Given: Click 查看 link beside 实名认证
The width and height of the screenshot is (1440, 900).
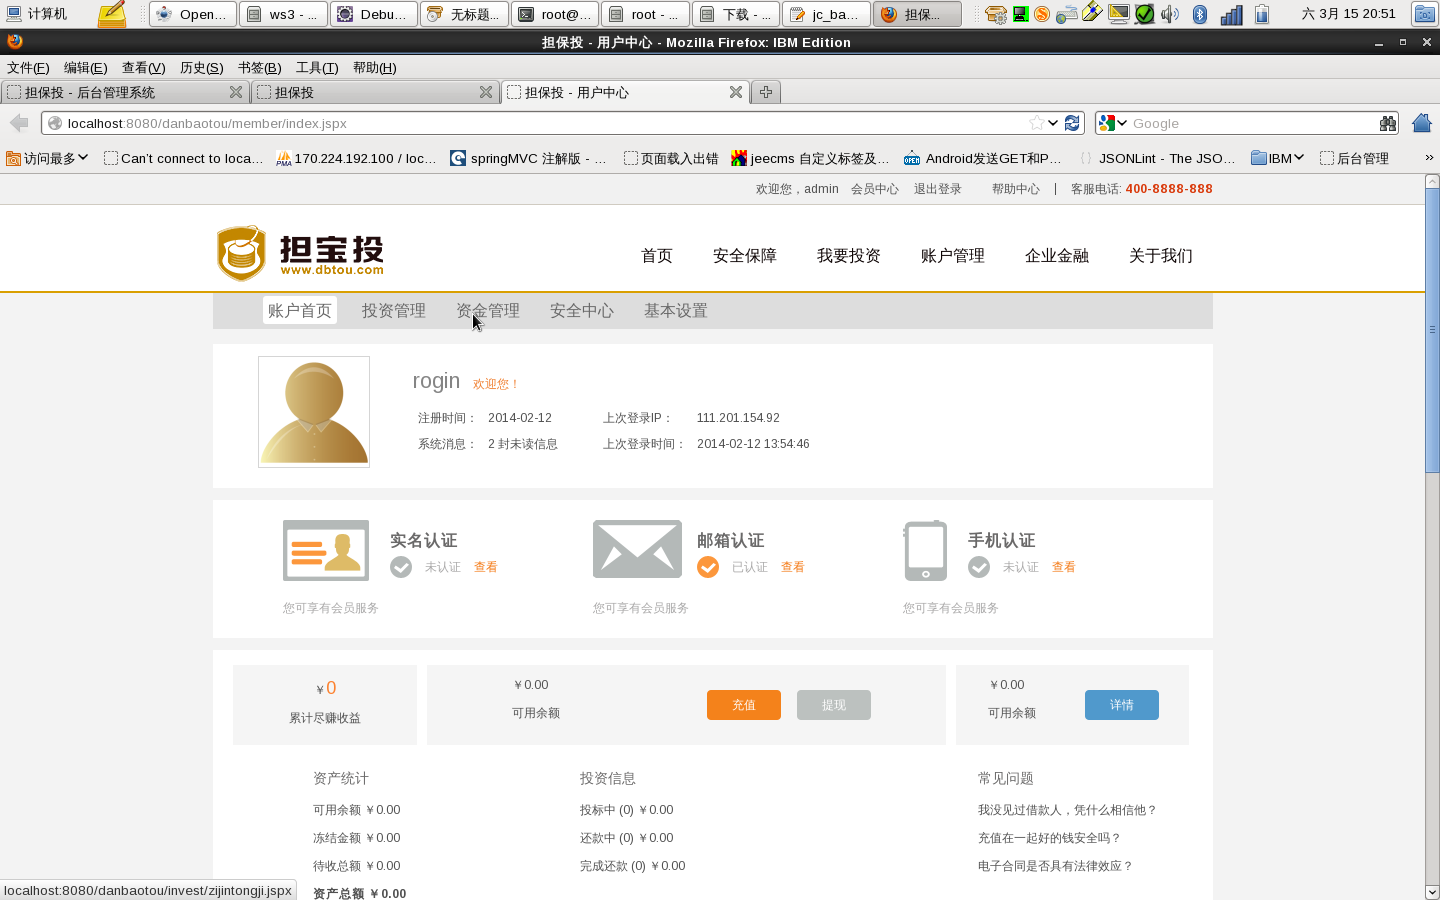Looking at the screenshot, I should pyautogui.click(x=486, y=567).
